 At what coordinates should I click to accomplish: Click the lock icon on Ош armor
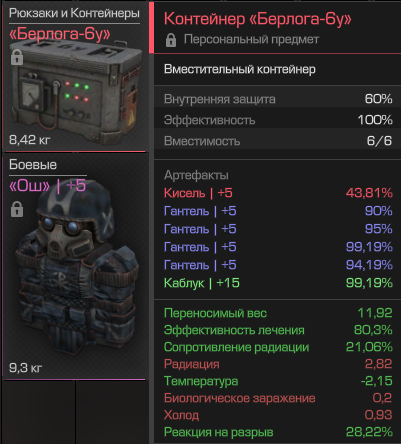(x=17, y=209)
